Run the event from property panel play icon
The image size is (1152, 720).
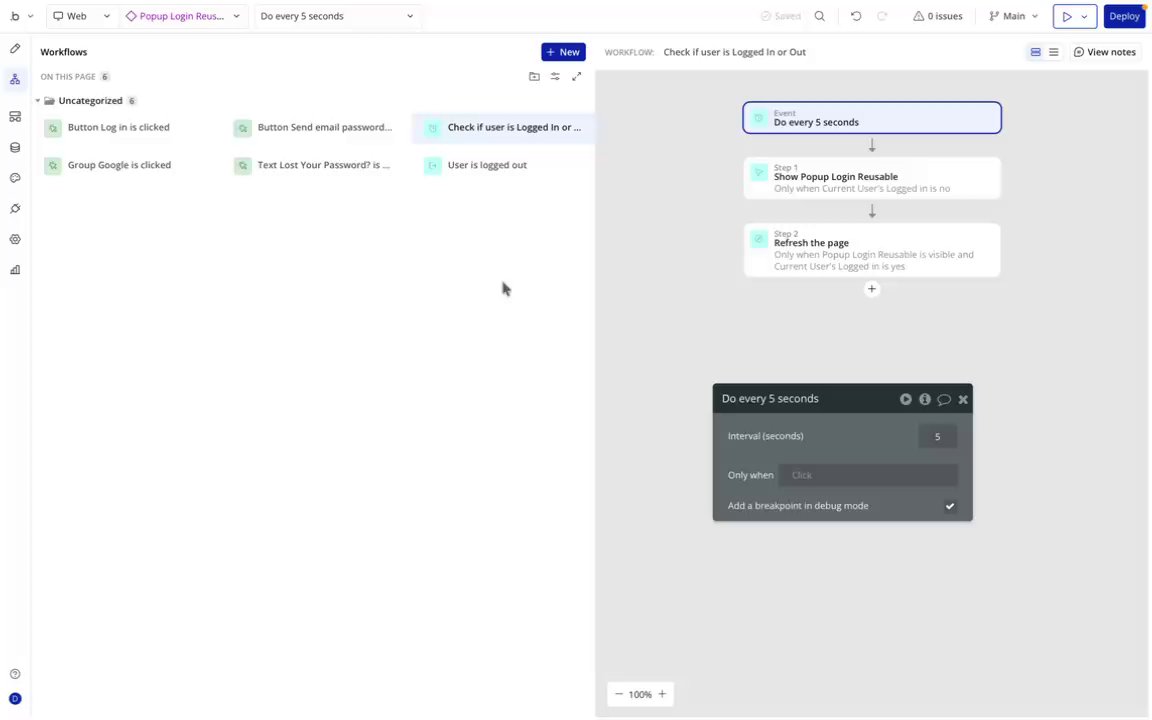point(906,399)
